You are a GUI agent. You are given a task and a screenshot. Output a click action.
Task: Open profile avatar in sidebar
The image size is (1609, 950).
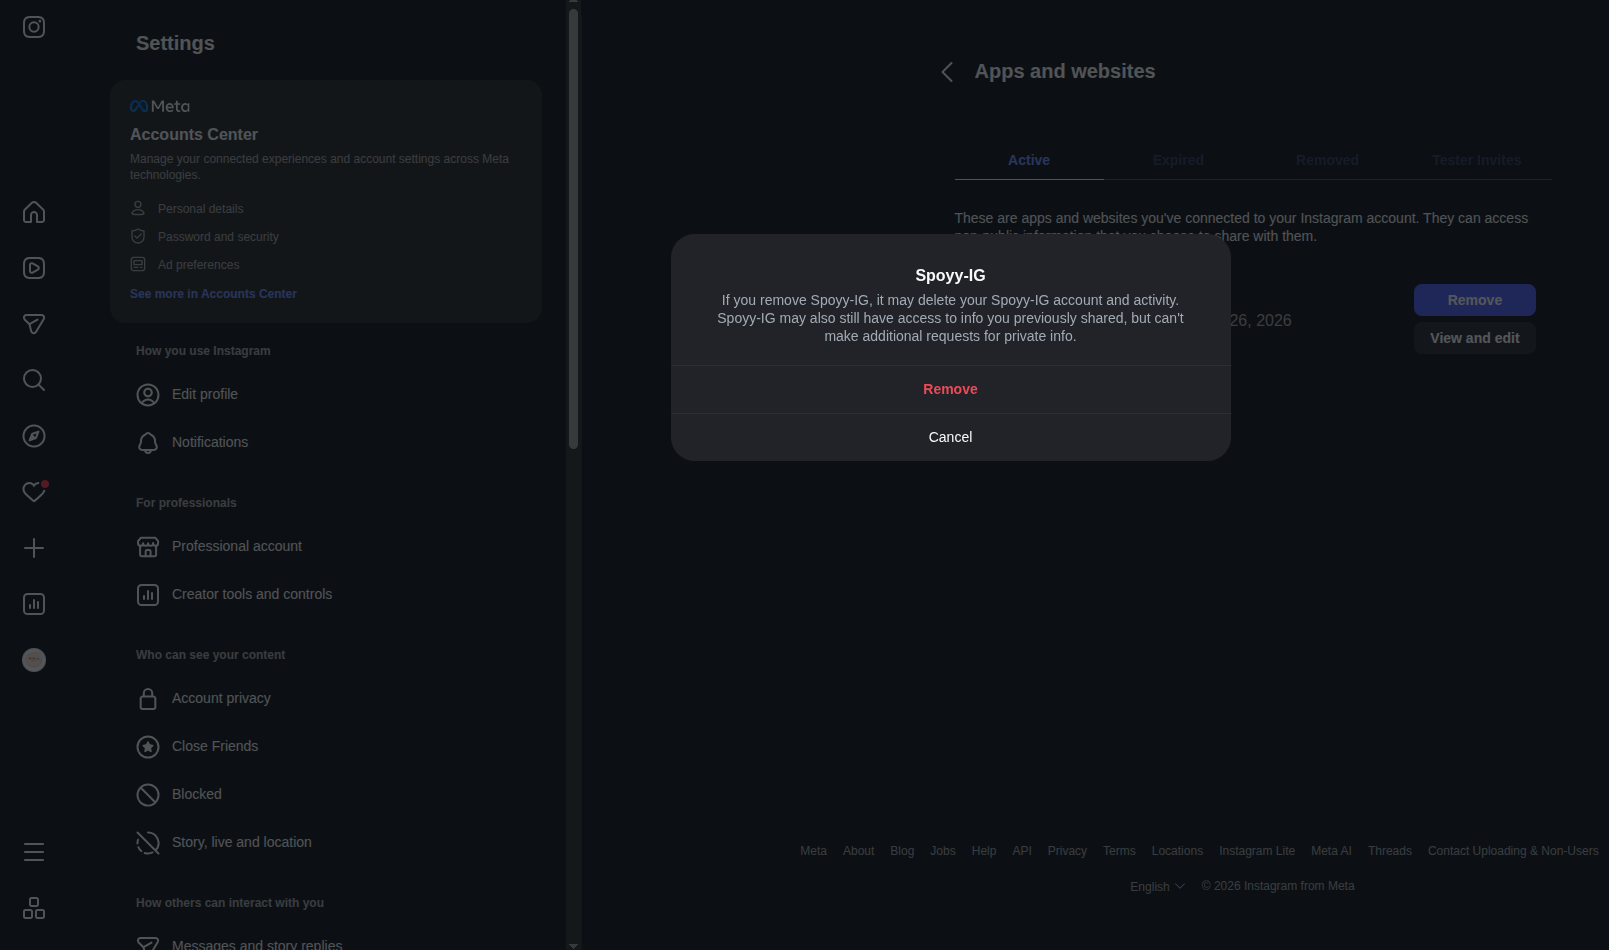pyautogui.click(x=34, y=660)
